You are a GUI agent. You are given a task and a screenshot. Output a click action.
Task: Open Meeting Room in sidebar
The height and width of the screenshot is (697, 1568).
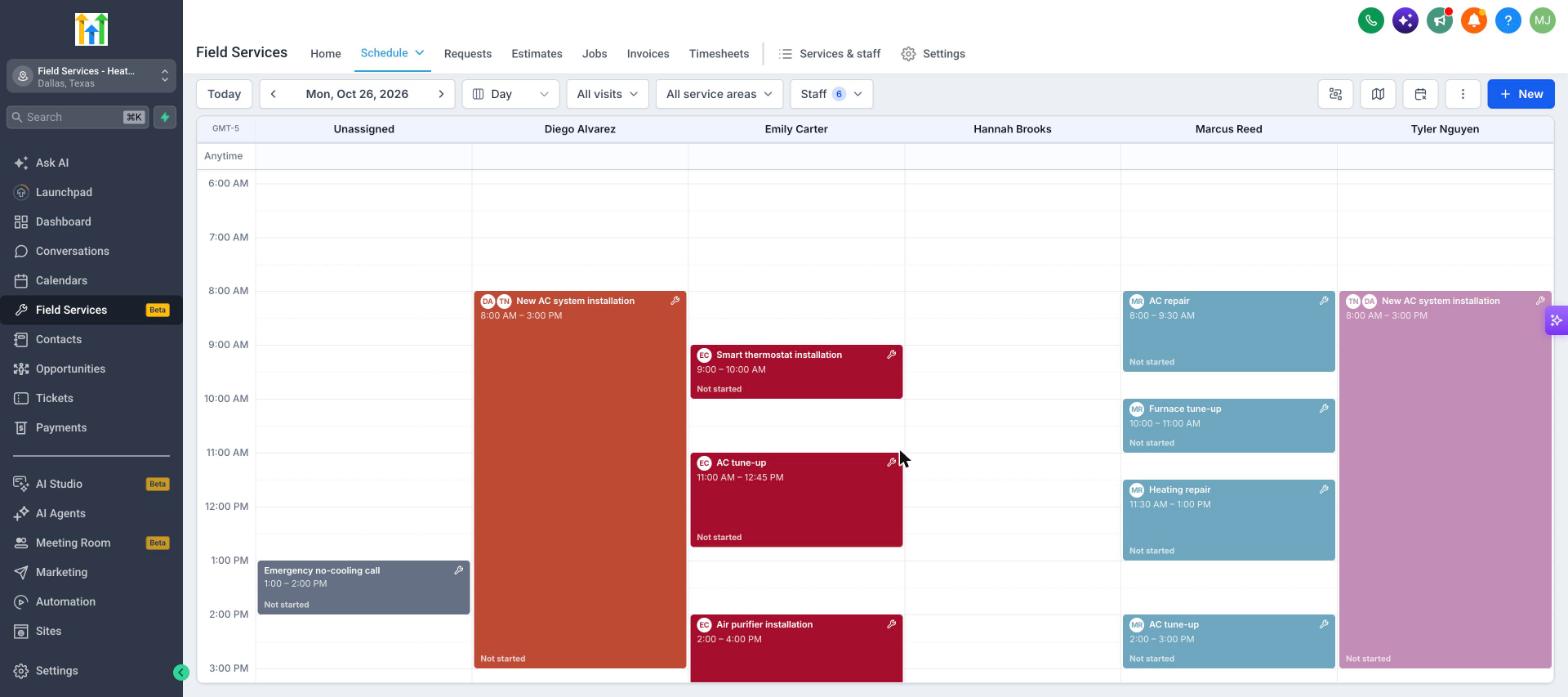[91, 543]
